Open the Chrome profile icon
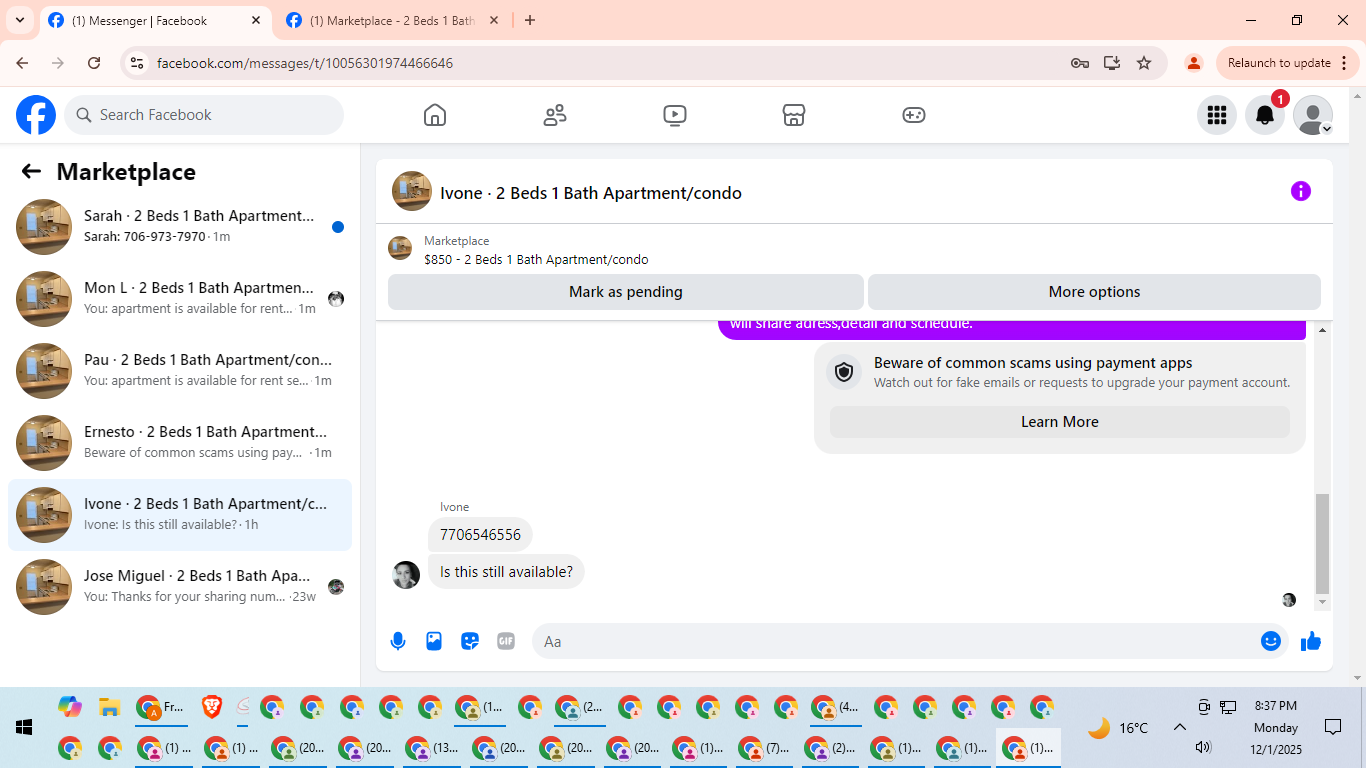 pos(1193,63)
